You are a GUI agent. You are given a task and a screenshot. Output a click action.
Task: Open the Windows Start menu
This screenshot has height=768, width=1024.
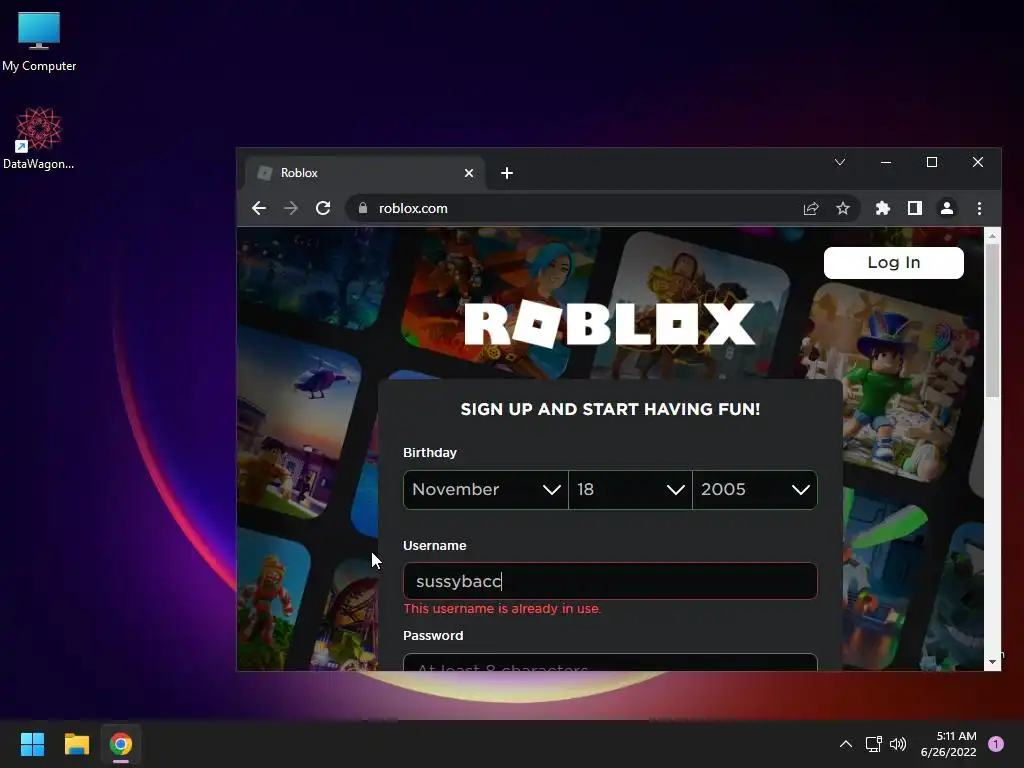(x=32, y=744)
